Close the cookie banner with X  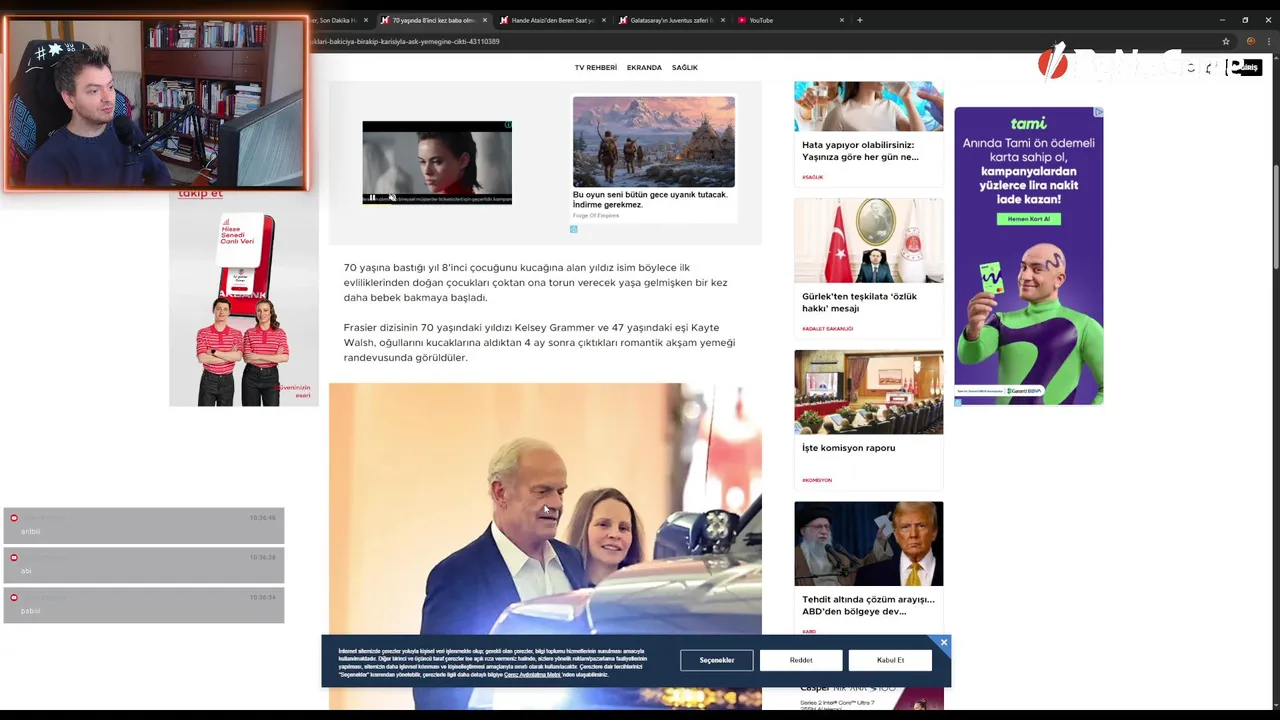pos(943,642)
